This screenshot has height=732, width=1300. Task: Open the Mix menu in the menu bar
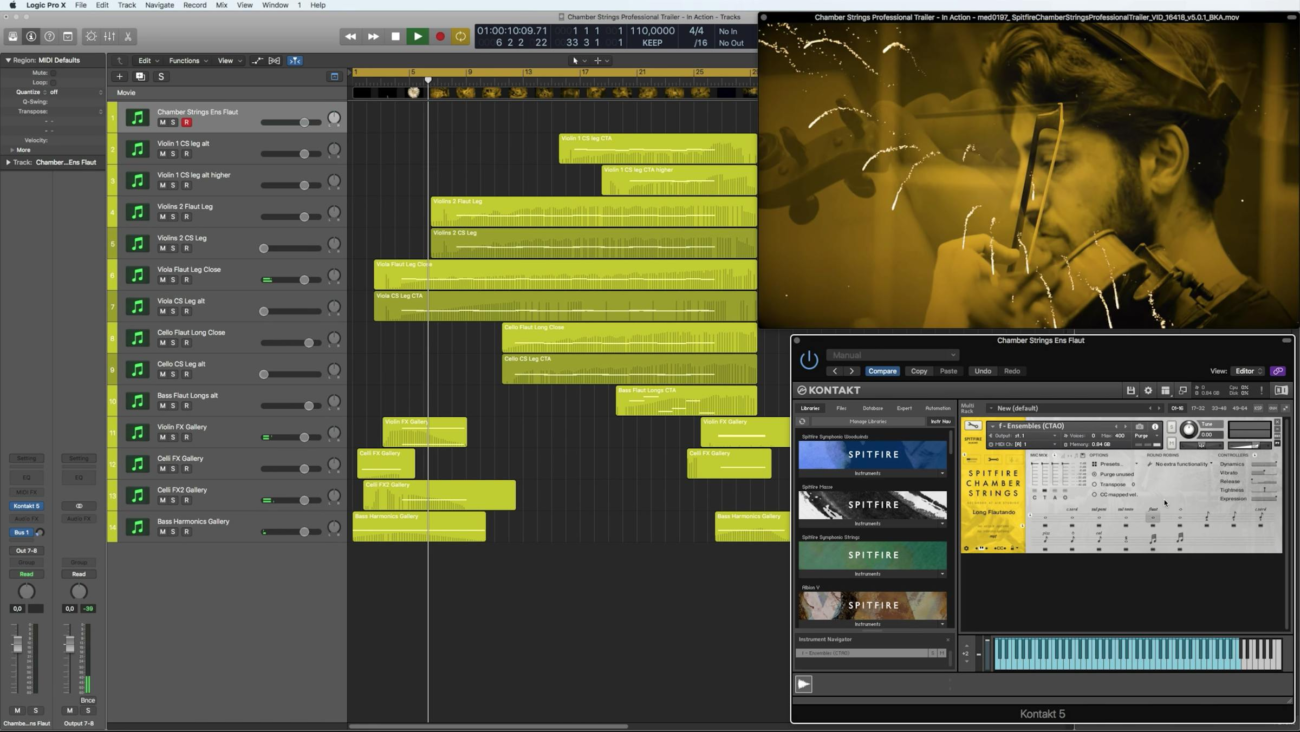[221, 5]
